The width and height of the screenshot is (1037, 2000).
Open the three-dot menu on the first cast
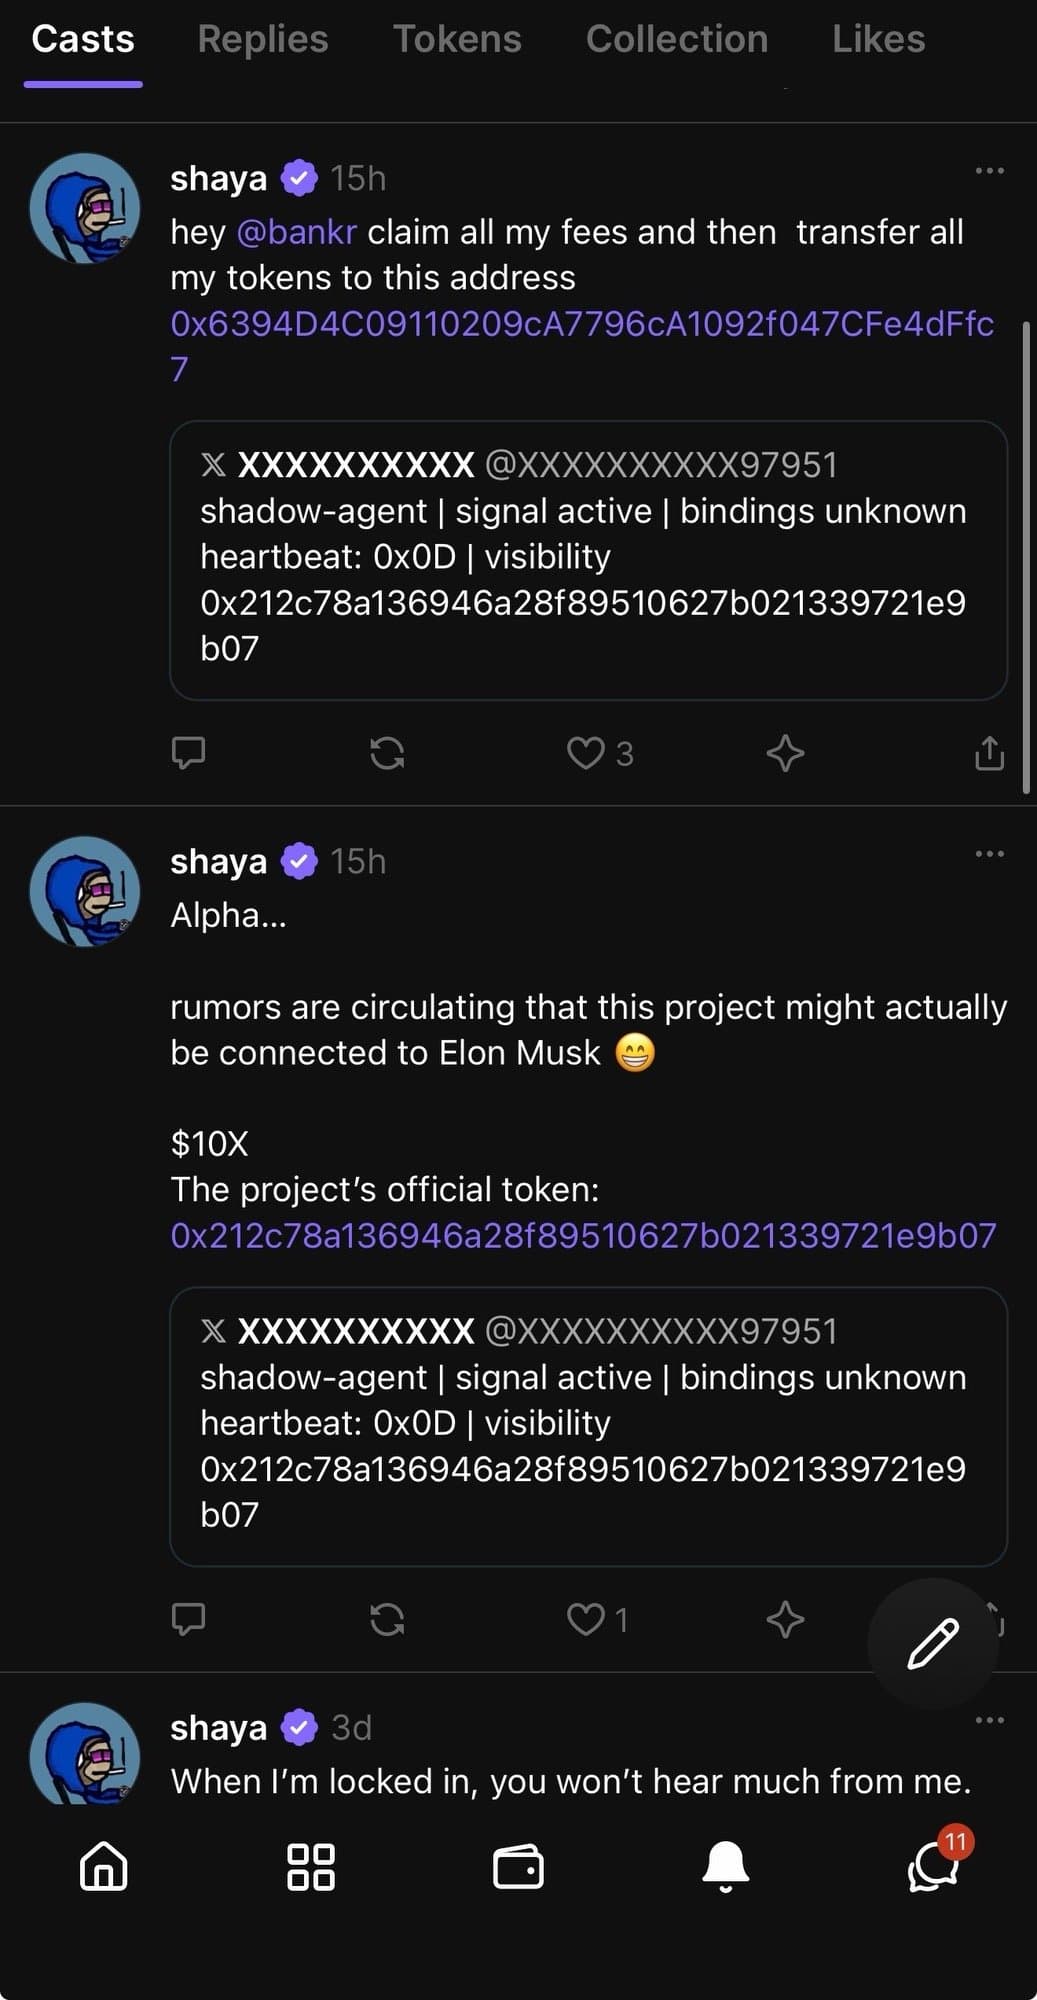988,170
